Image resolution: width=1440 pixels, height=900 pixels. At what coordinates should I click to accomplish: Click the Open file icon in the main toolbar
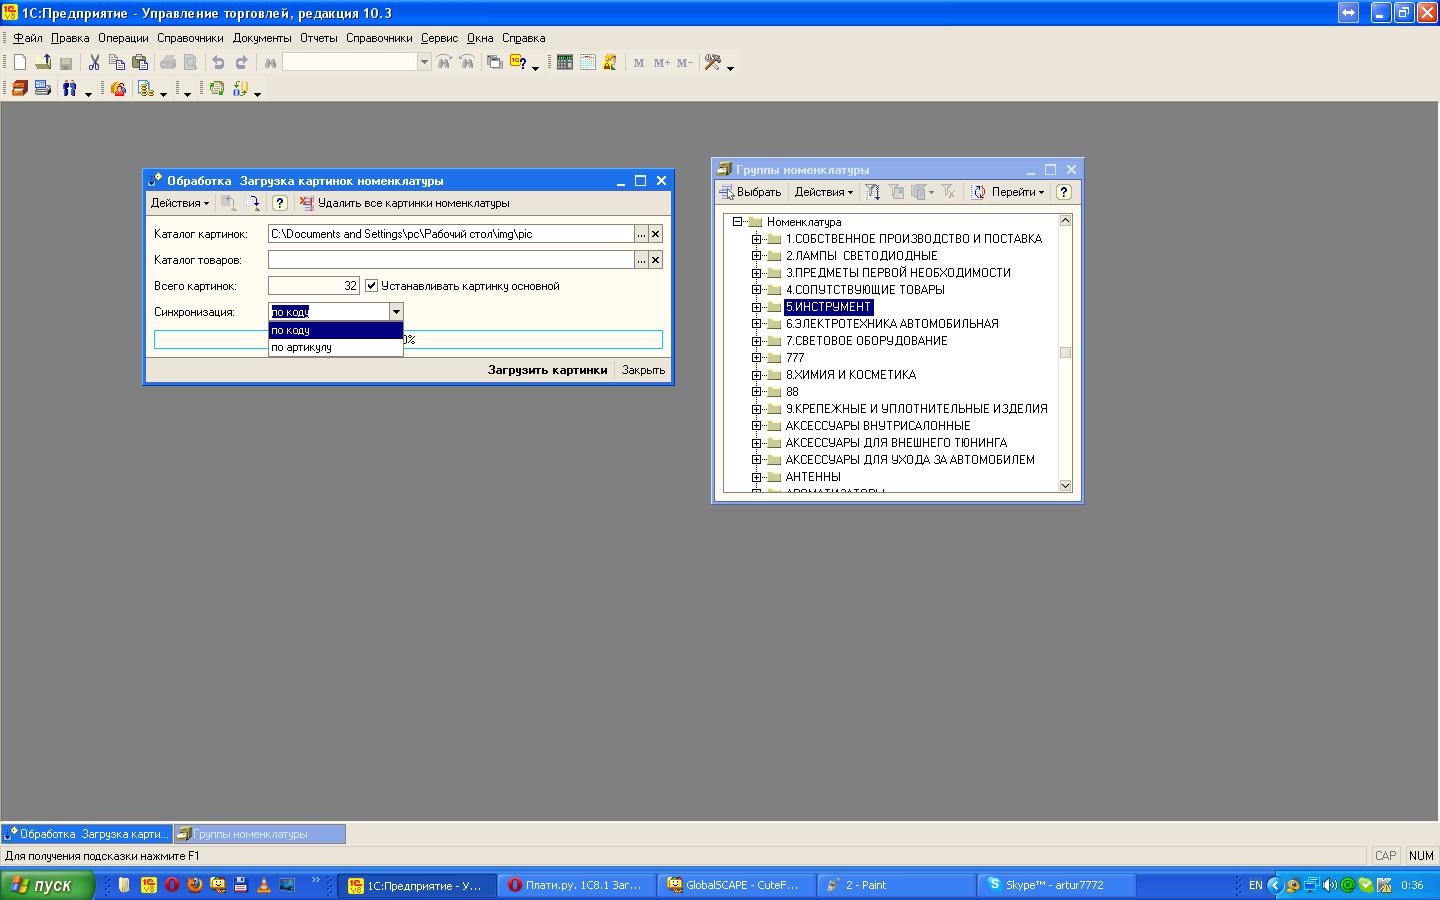pos(43,62)
